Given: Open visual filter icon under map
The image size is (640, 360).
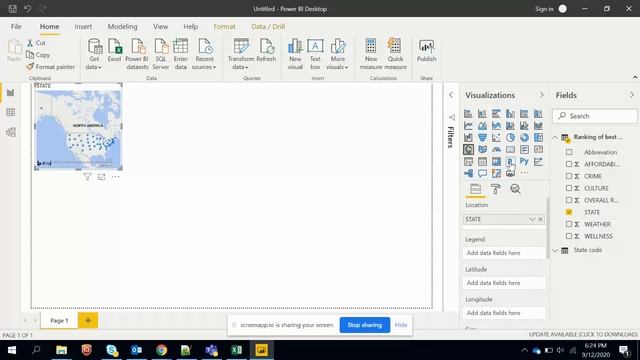Looking at the screenshot, I should [87, 177].
